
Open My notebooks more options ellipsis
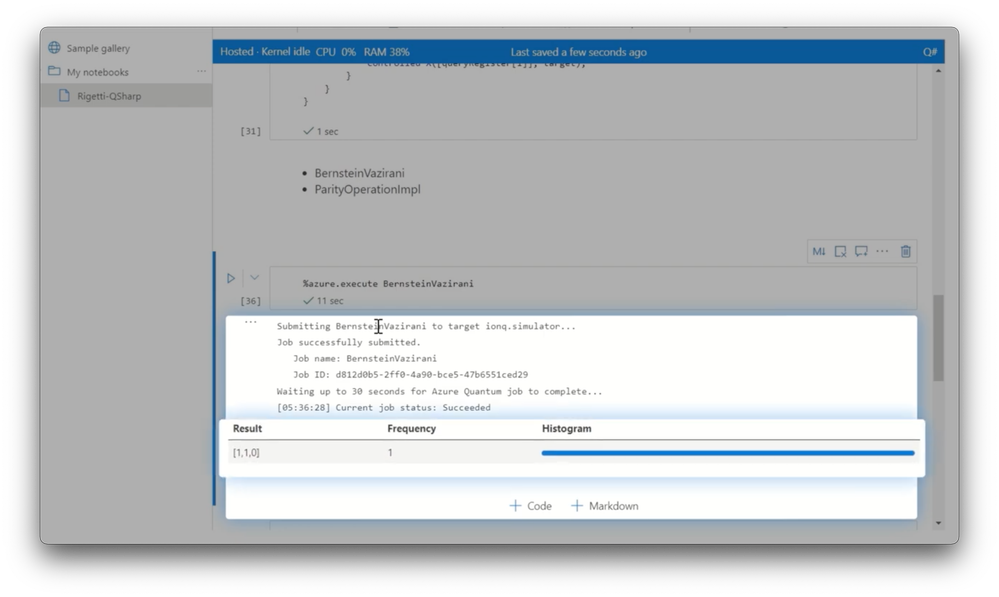201,71
